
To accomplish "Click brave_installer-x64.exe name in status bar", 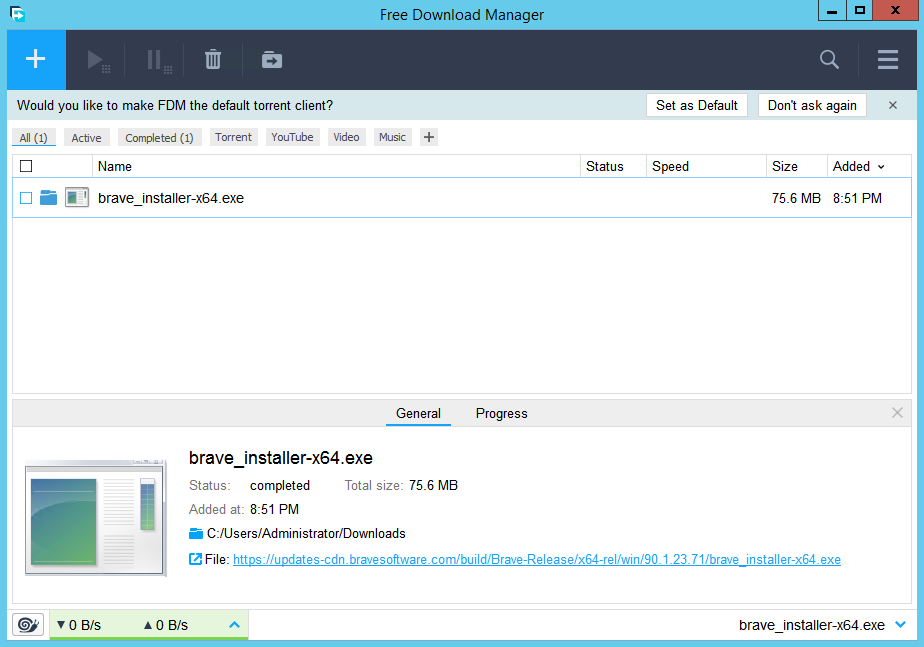I will coord(811,625).
